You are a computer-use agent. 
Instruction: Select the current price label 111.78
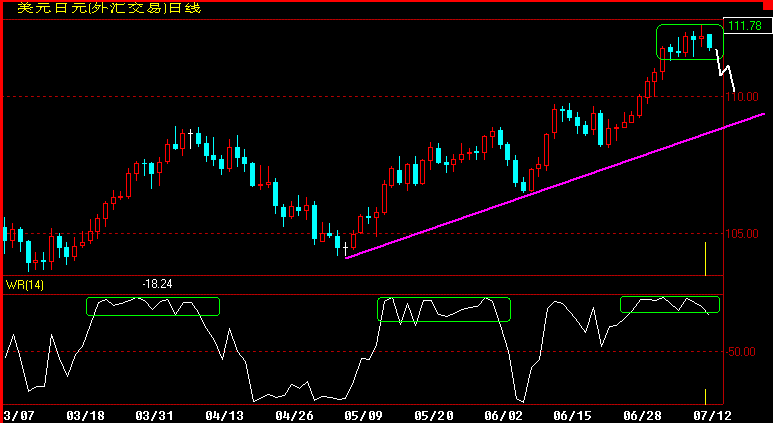click(x=745, y=26)
